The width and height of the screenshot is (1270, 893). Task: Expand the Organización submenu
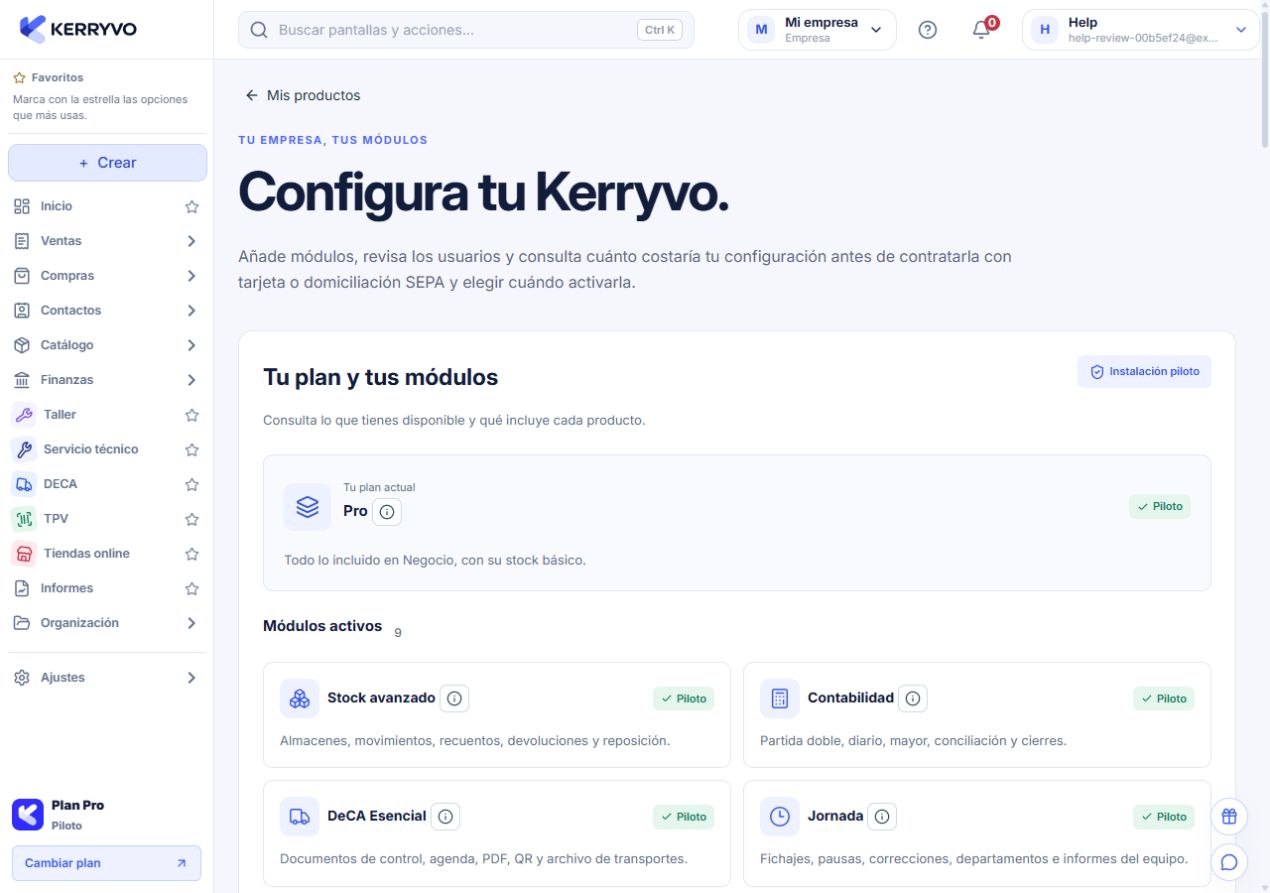tap(191, 623)
